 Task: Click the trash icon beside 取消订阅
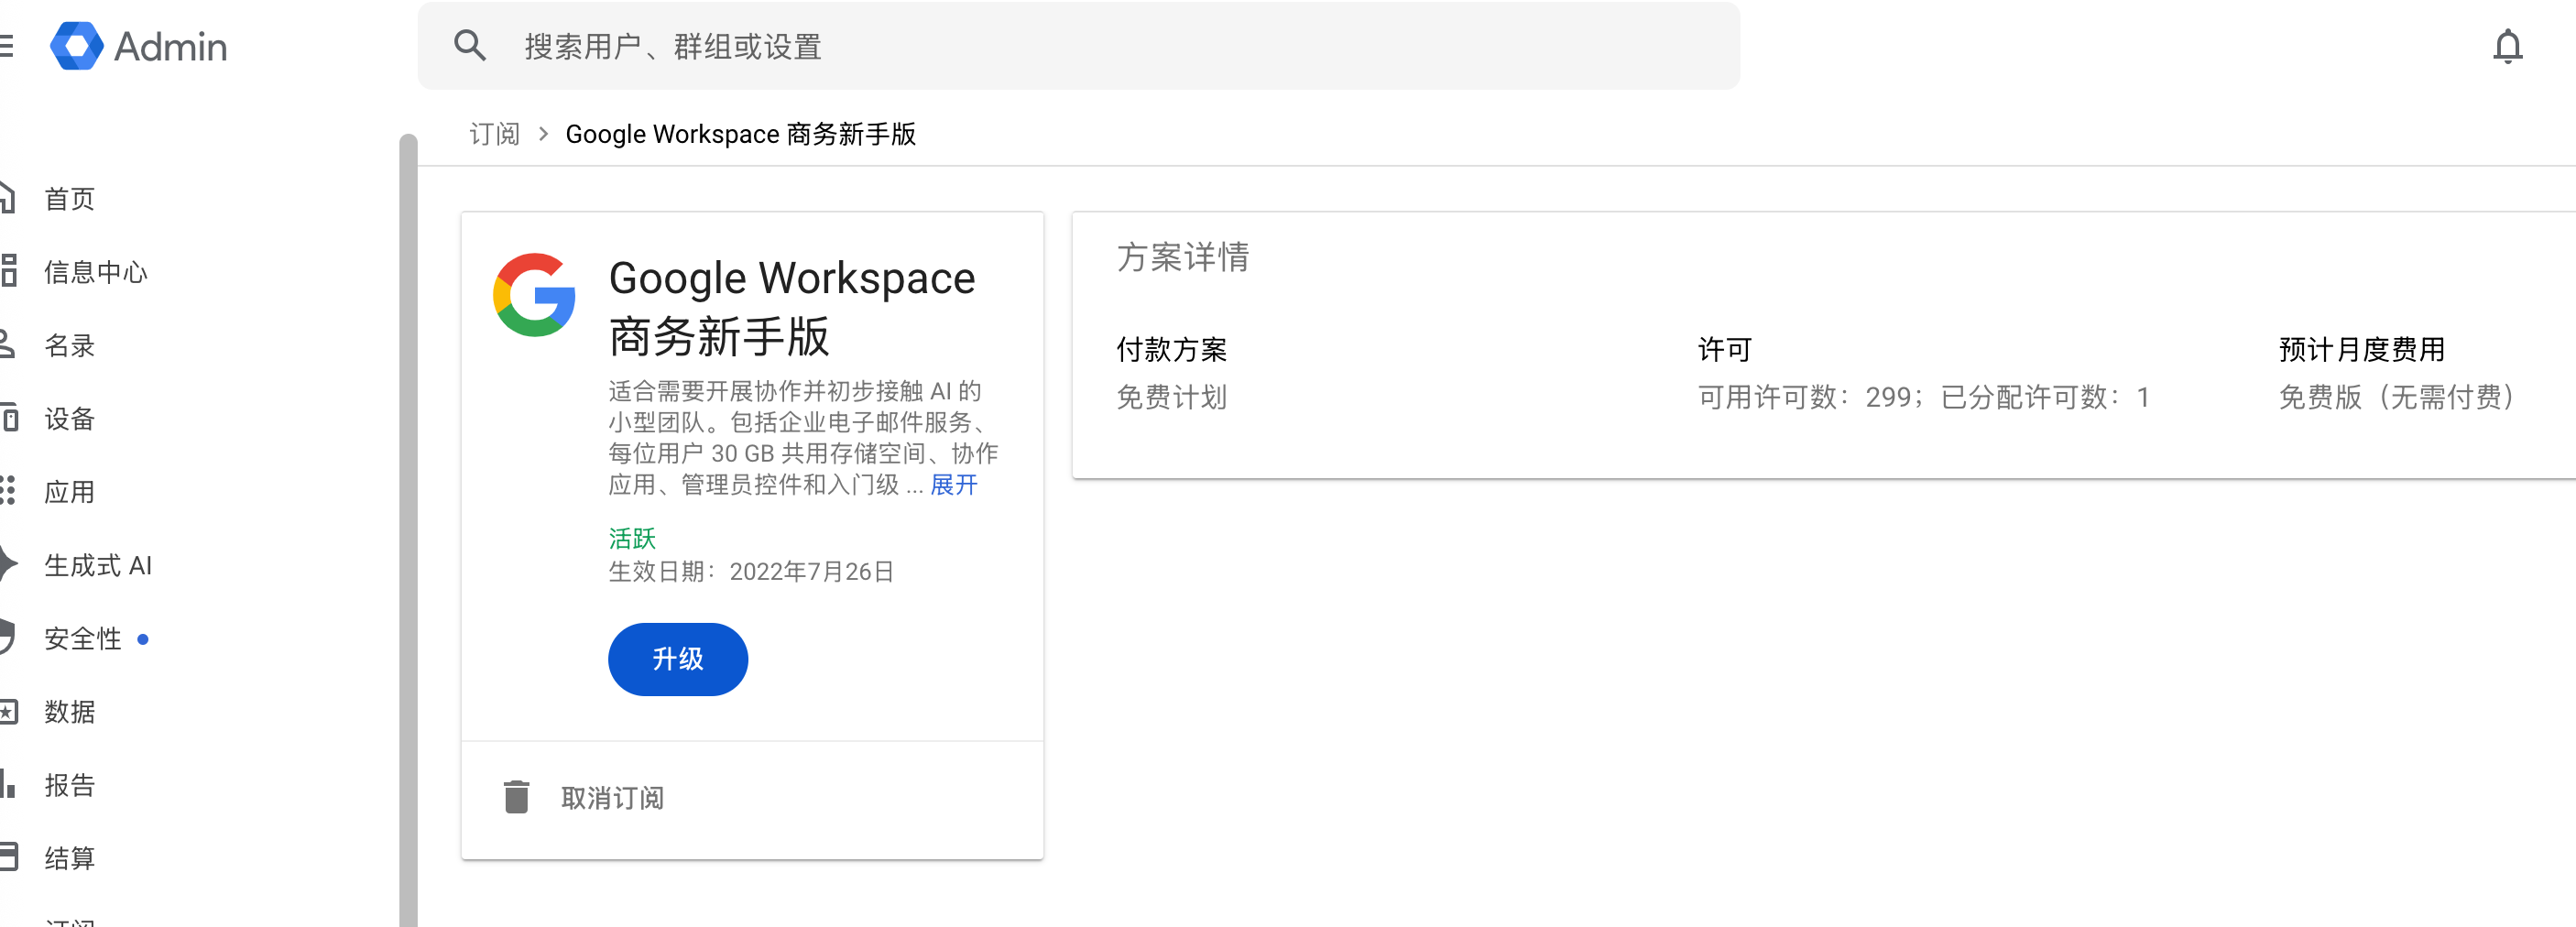coord(516,797)
